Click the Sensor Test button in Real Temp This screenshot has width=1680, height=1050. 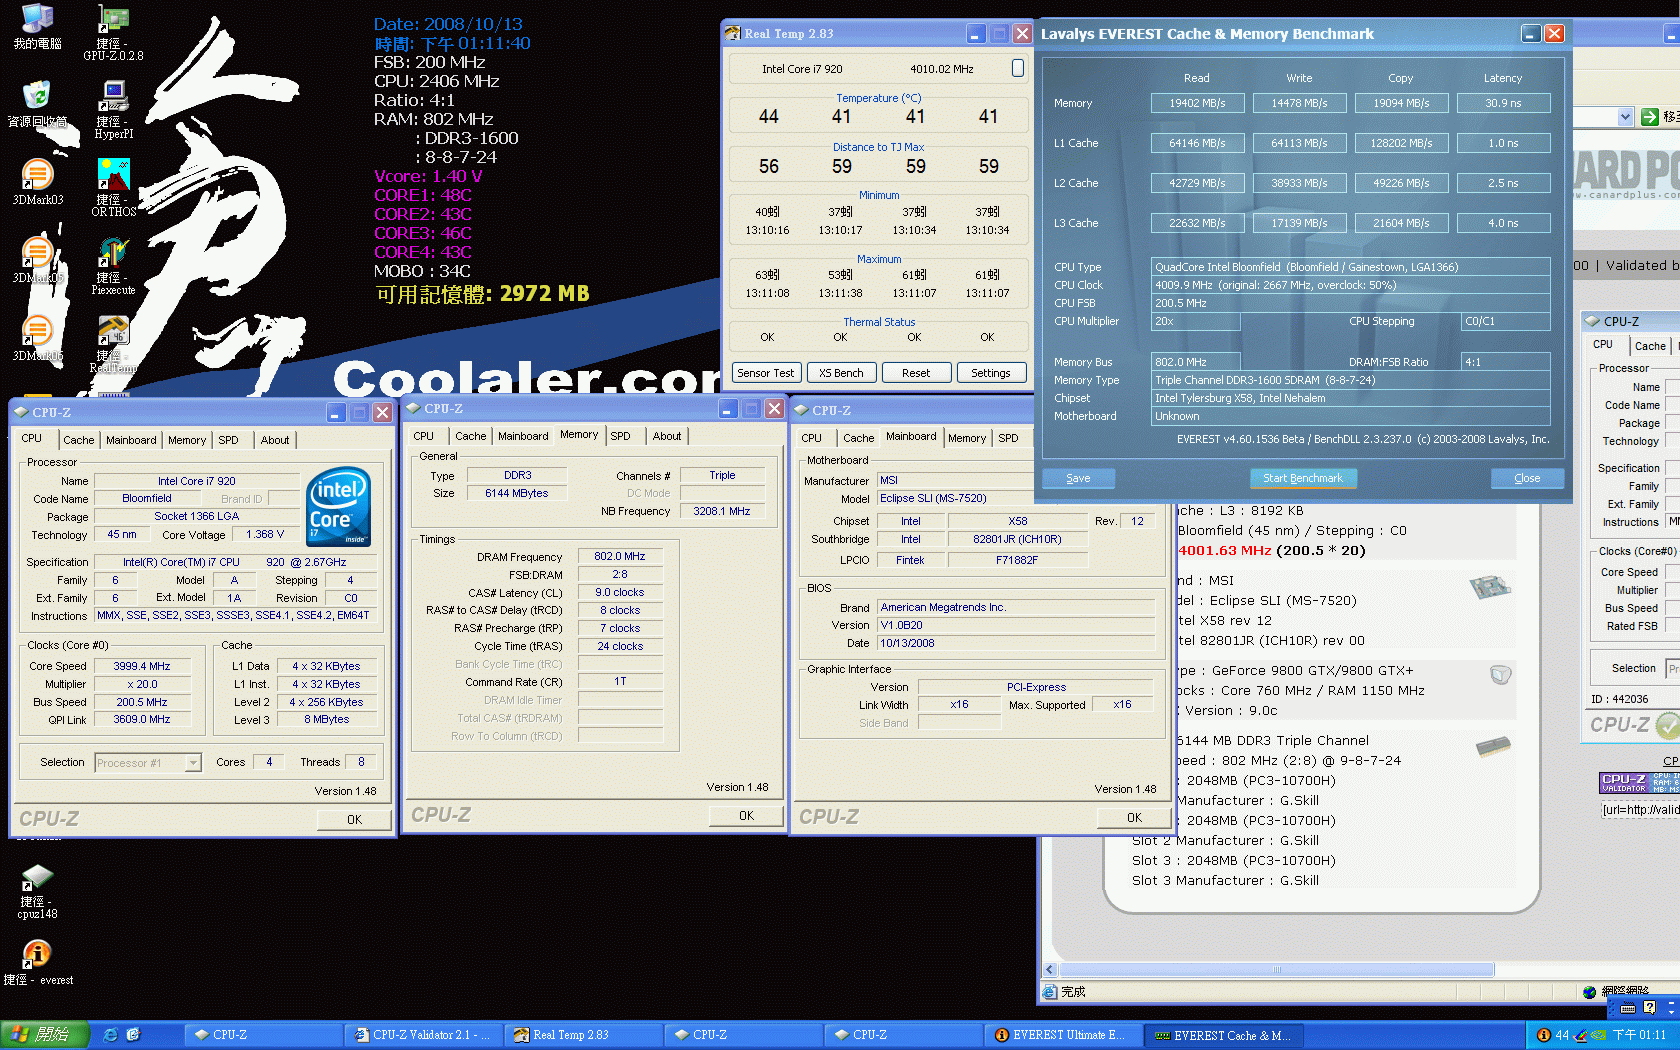(766, 373)
